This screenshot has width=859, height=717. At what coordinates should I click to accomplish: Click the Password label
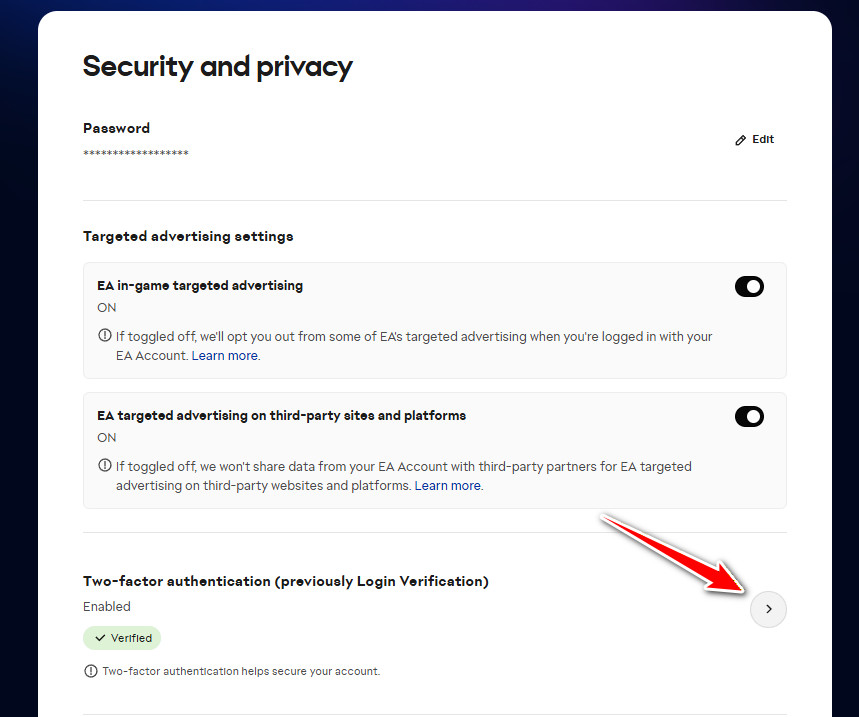116,128
